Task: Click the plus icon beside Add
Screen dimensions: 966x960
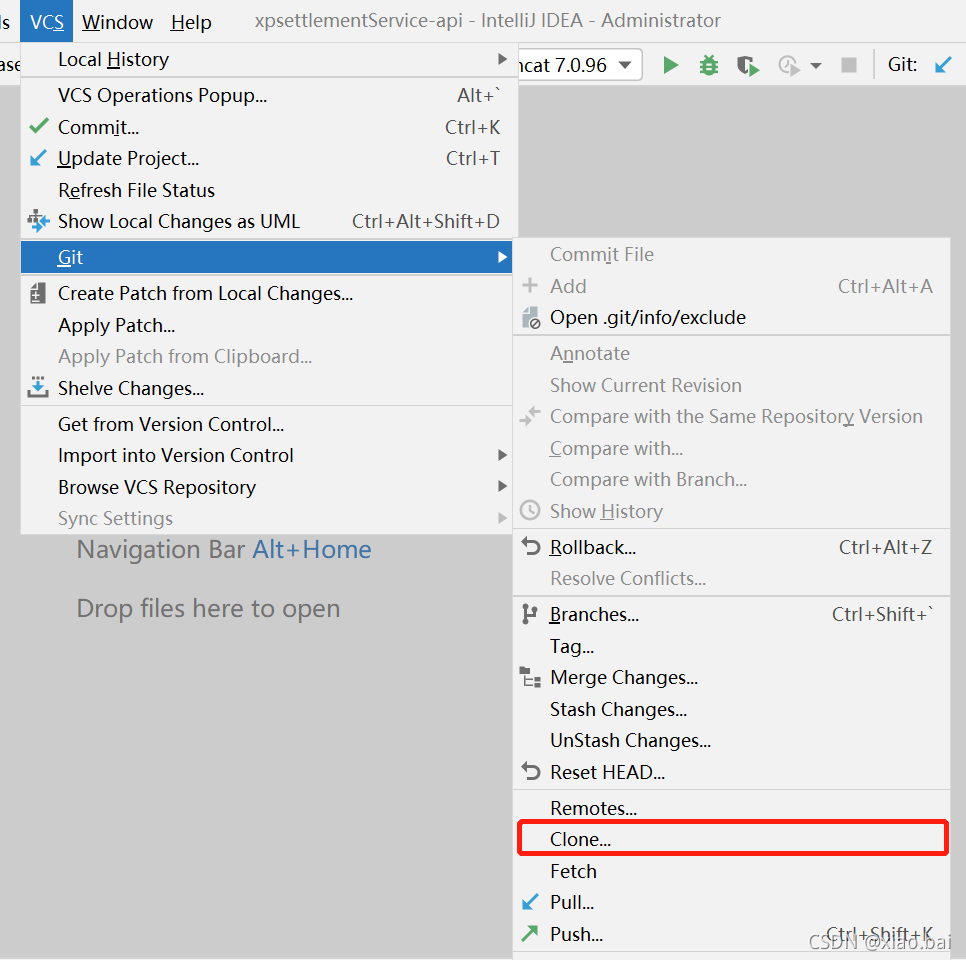Action: [530, 285]
